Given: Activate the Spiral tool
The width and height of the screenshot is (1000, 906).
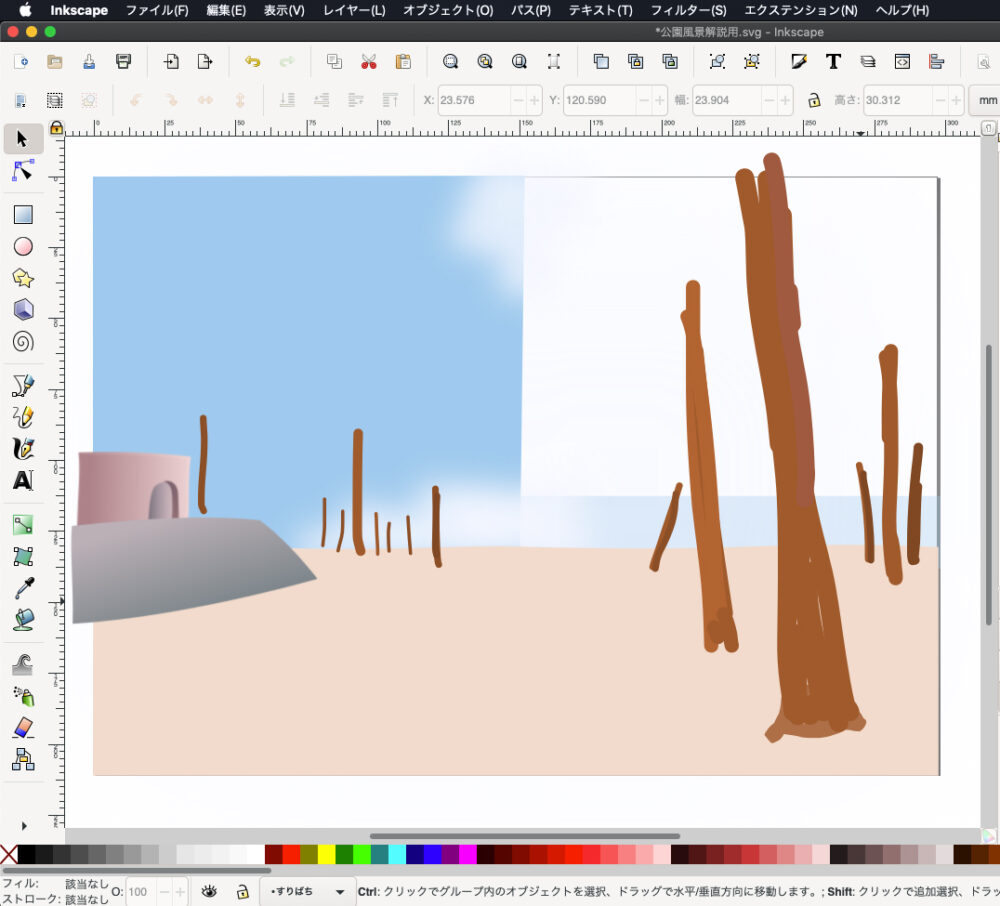Looking at the screenshot, I should pos(23,342).
